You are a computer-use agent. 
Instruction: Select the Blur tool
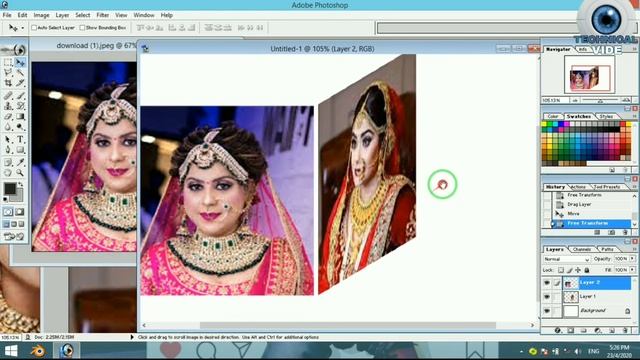click(x=8, y=127)
